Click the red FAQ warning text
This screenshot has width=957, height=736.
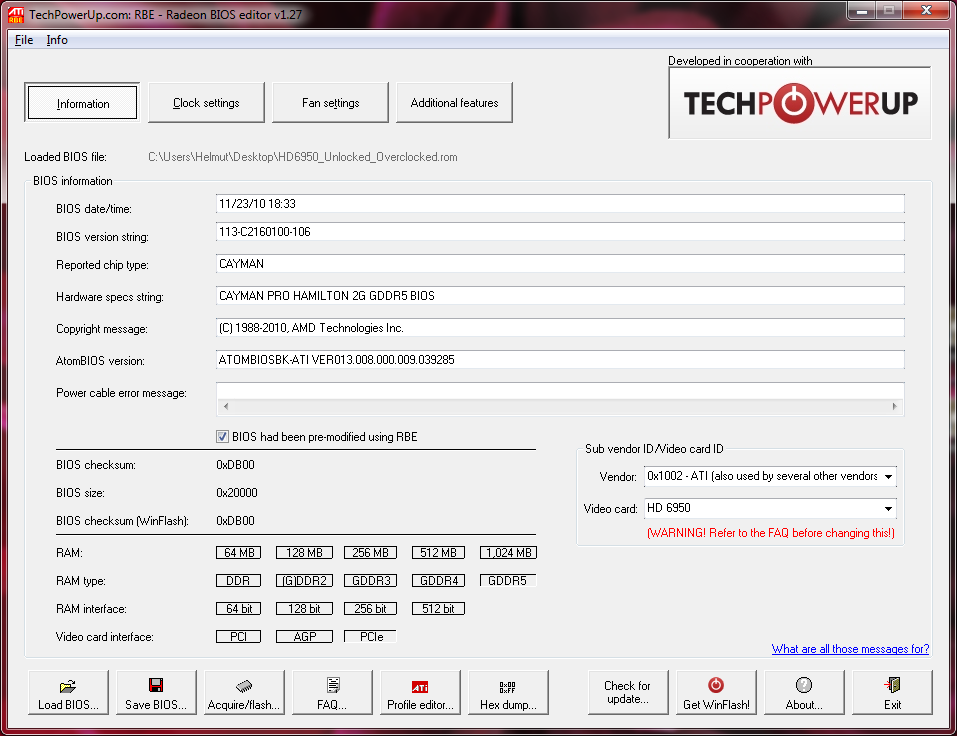(771, 533)
